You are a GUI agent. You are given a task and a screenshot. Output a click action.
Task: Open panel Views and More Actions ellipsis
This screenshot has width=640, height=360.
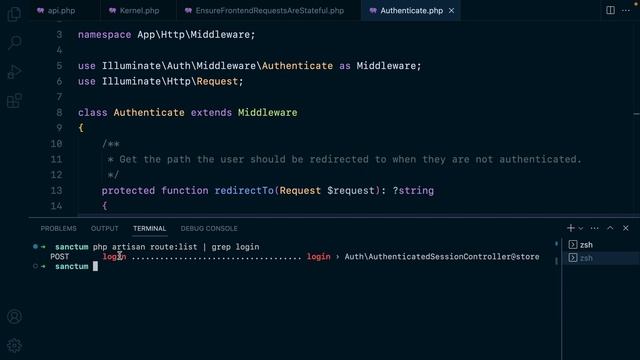pos(595,228)
